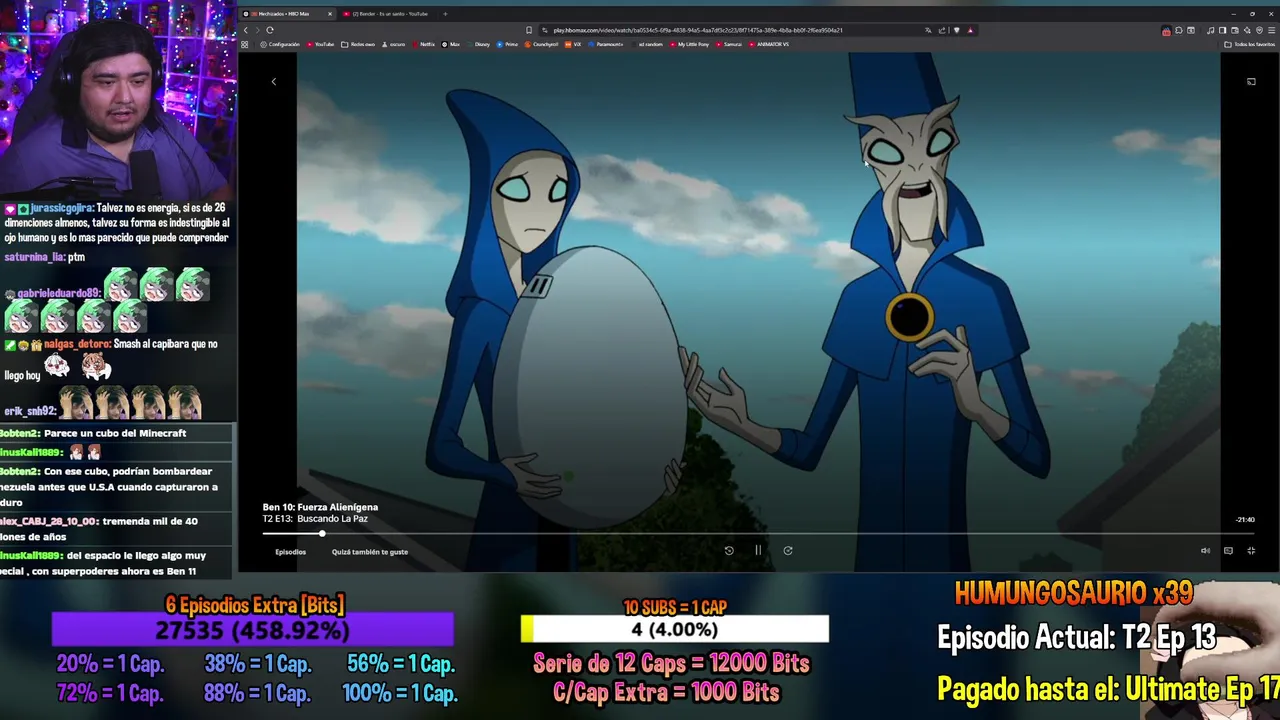Image resolution: width=1280 pixels, height=720 pixels.
Task: Open the My Little Pony bookmark
Action: (689, 44)
